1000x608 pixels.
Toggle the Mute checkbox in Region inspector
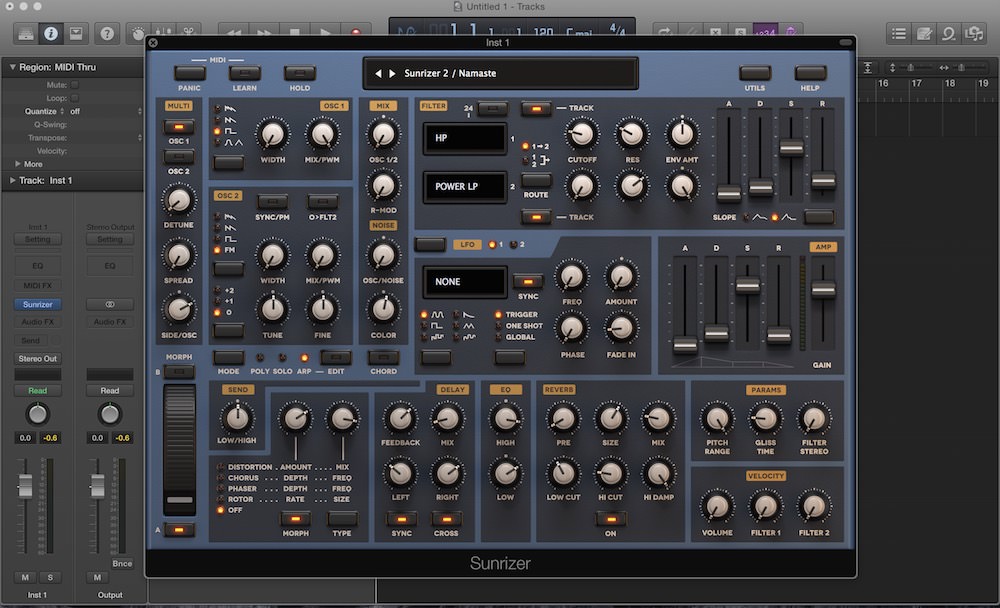[x=75, y=85]
